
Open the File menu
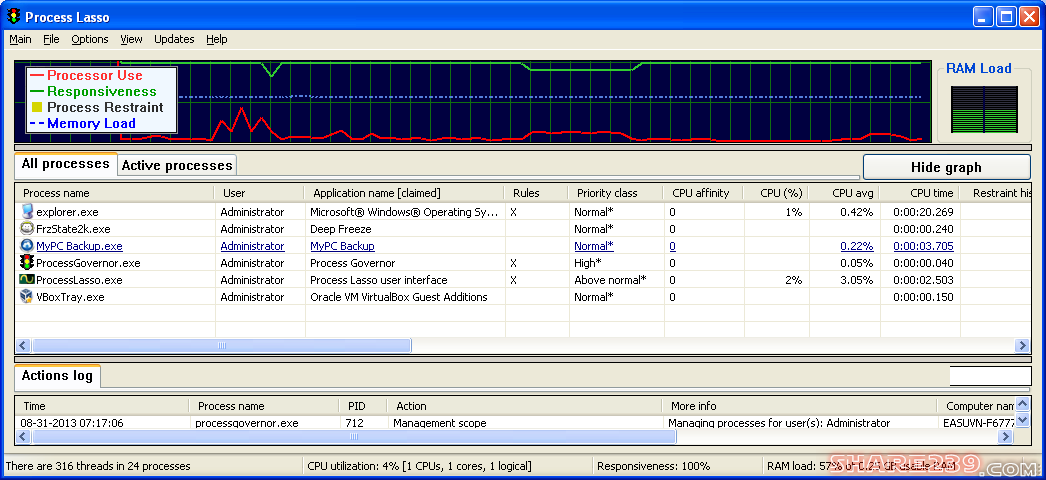[x=51, y=39]
